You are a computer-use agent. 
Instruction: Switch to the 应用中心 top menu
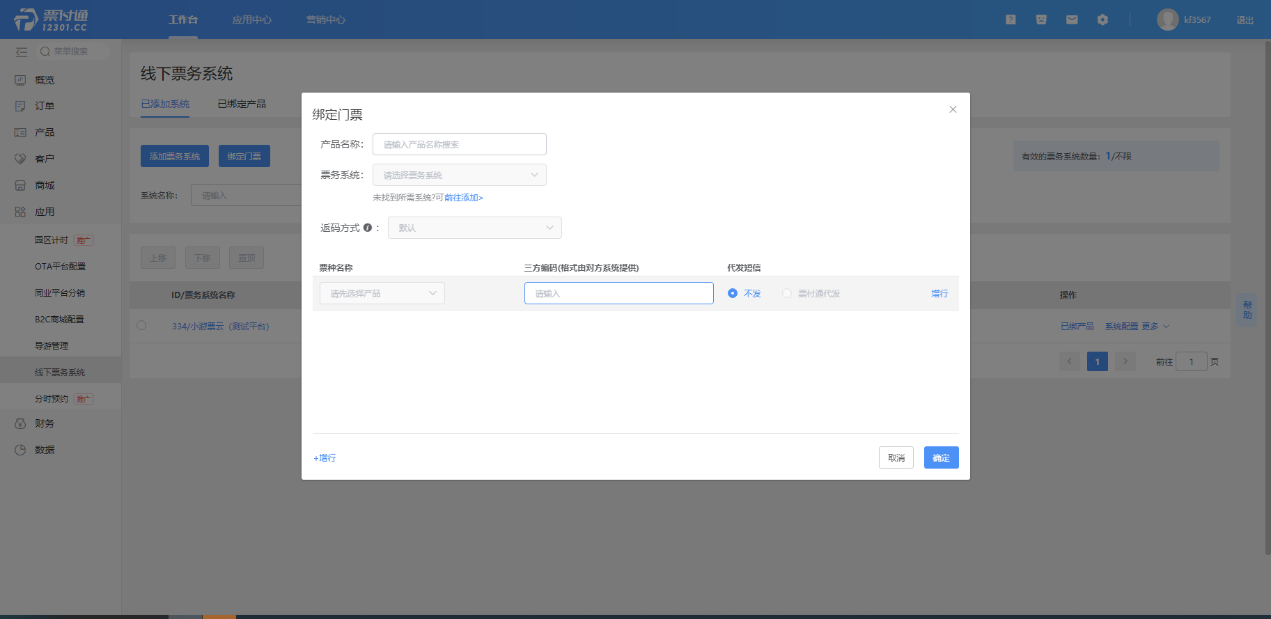pos(251,20)
